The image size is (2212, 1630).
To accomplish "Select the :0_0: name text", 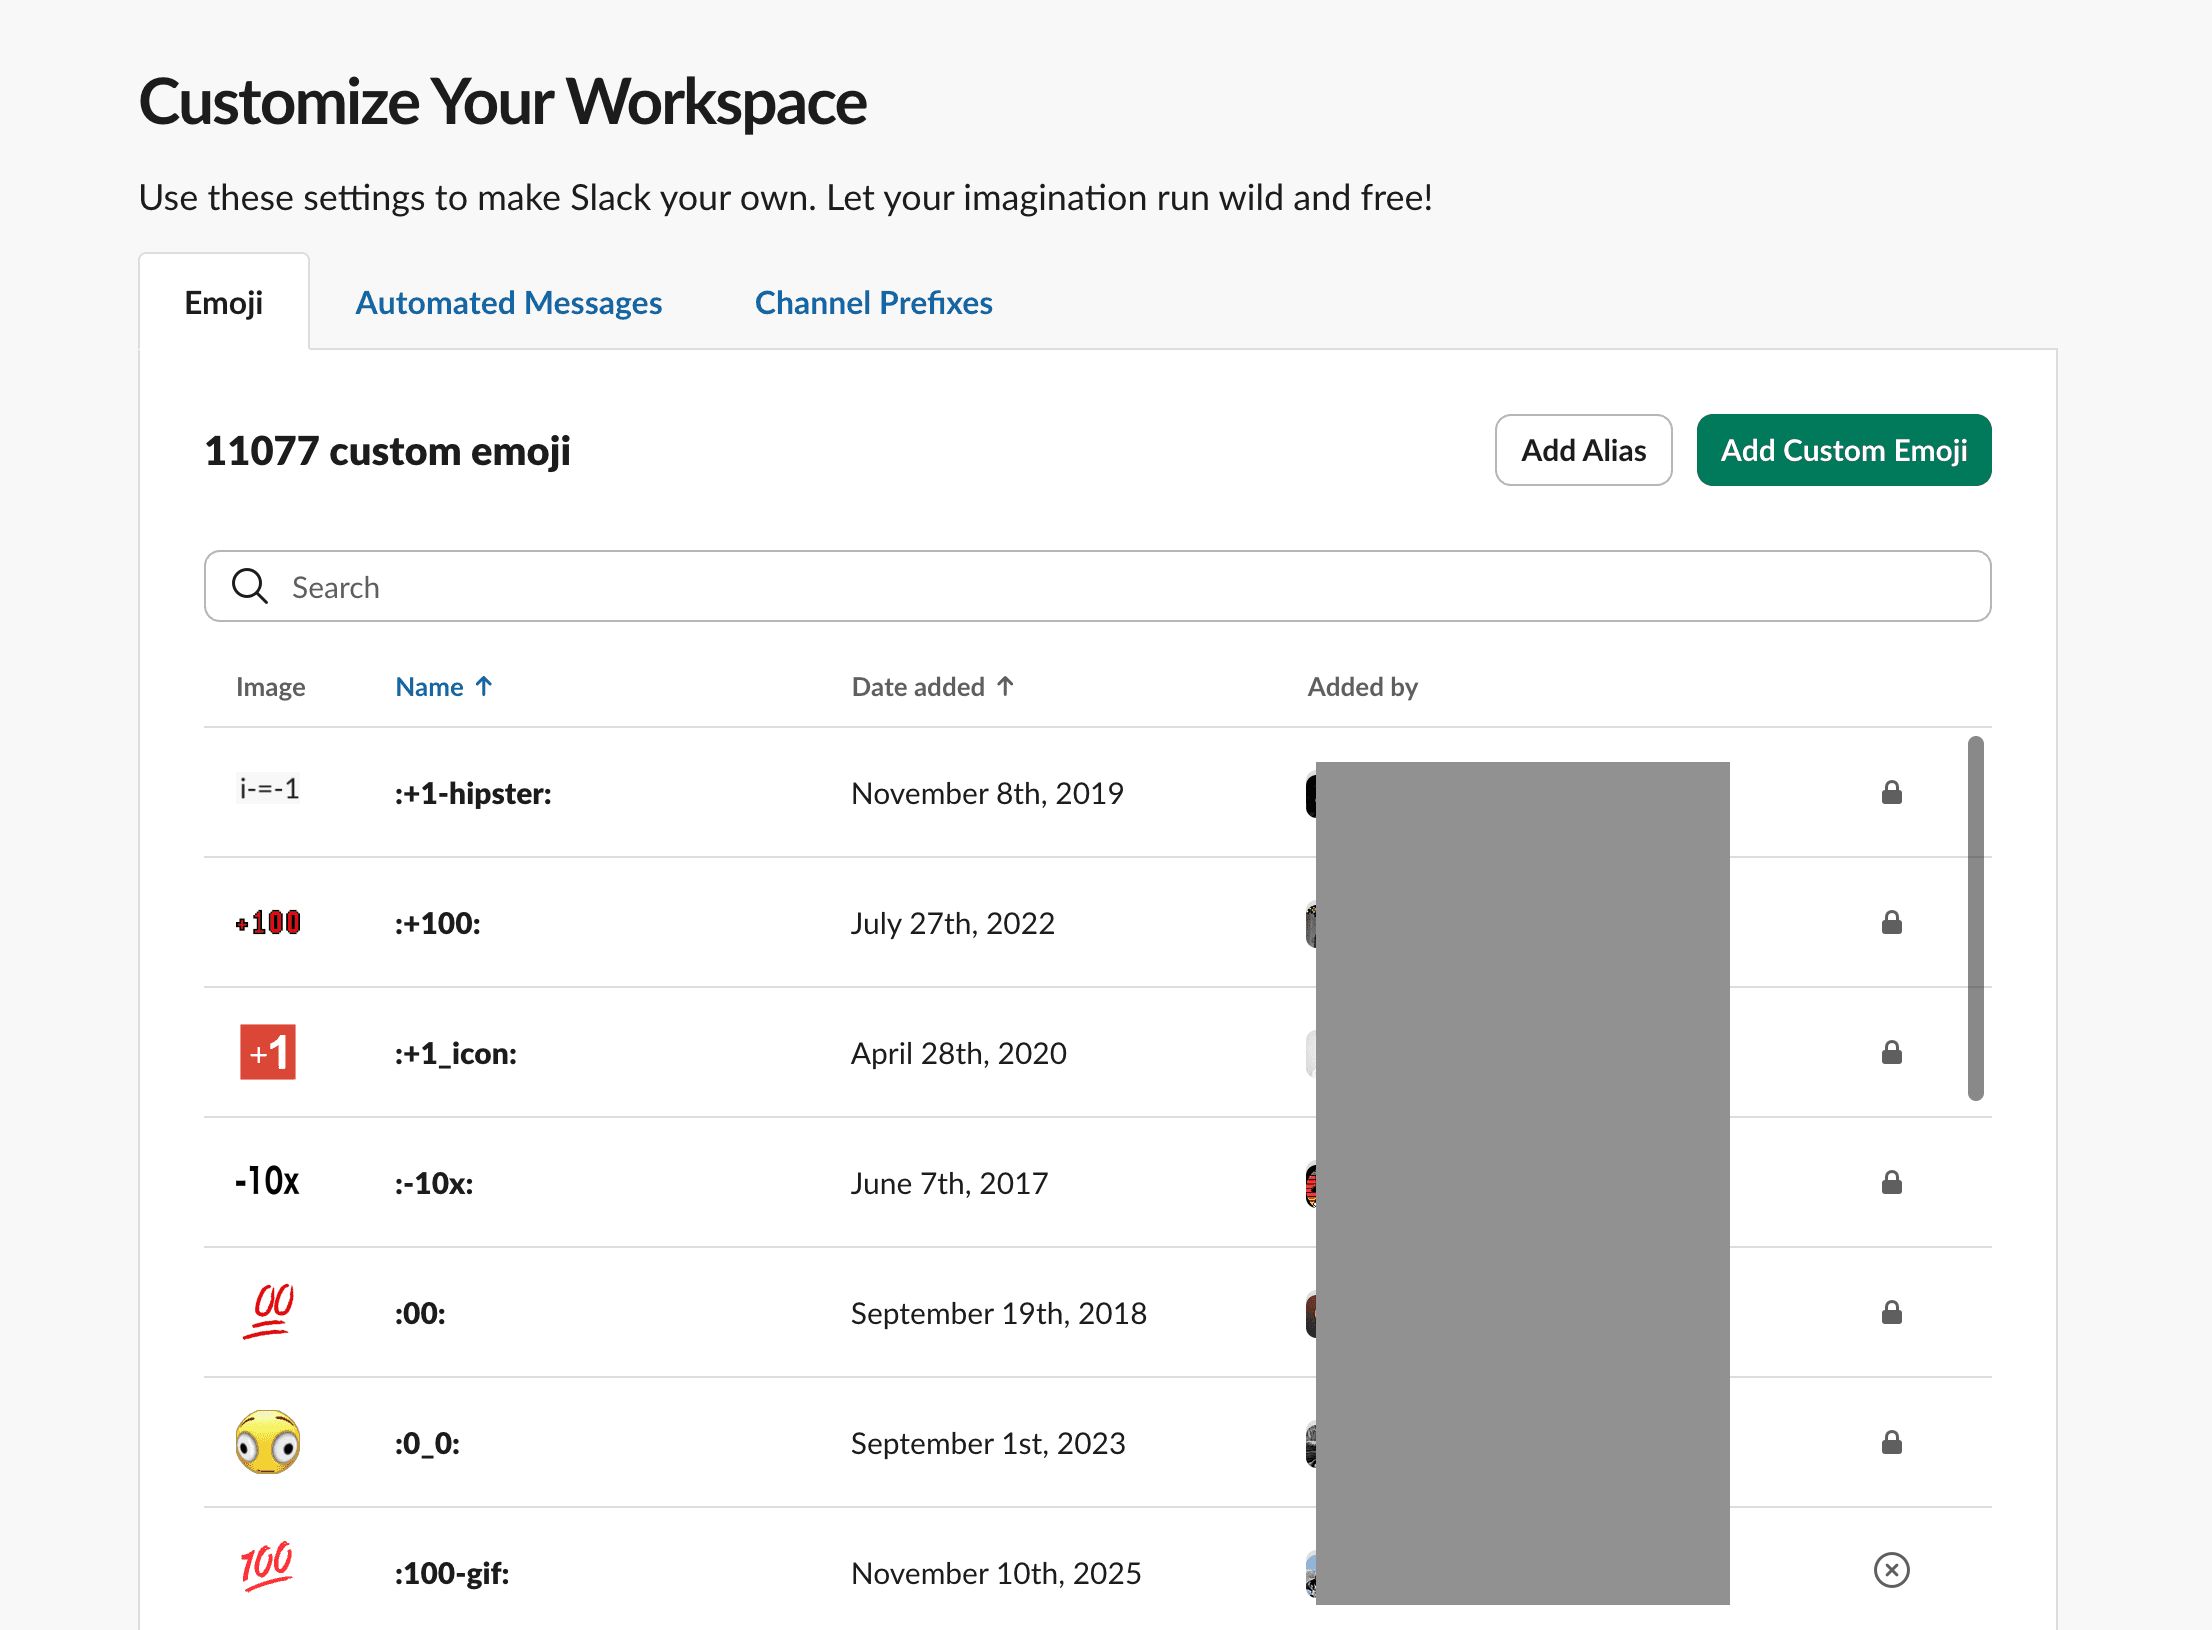I will (x=427, y=1443).
